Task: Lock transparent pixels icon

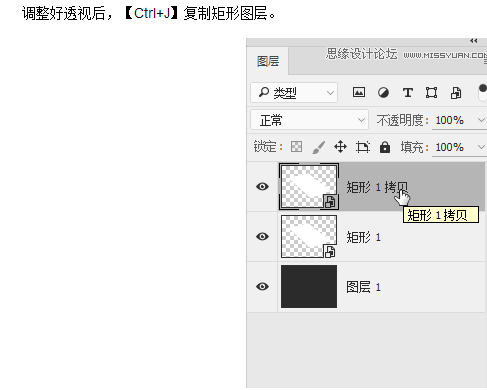Action: pyautogui.click(x=296, y=146)
